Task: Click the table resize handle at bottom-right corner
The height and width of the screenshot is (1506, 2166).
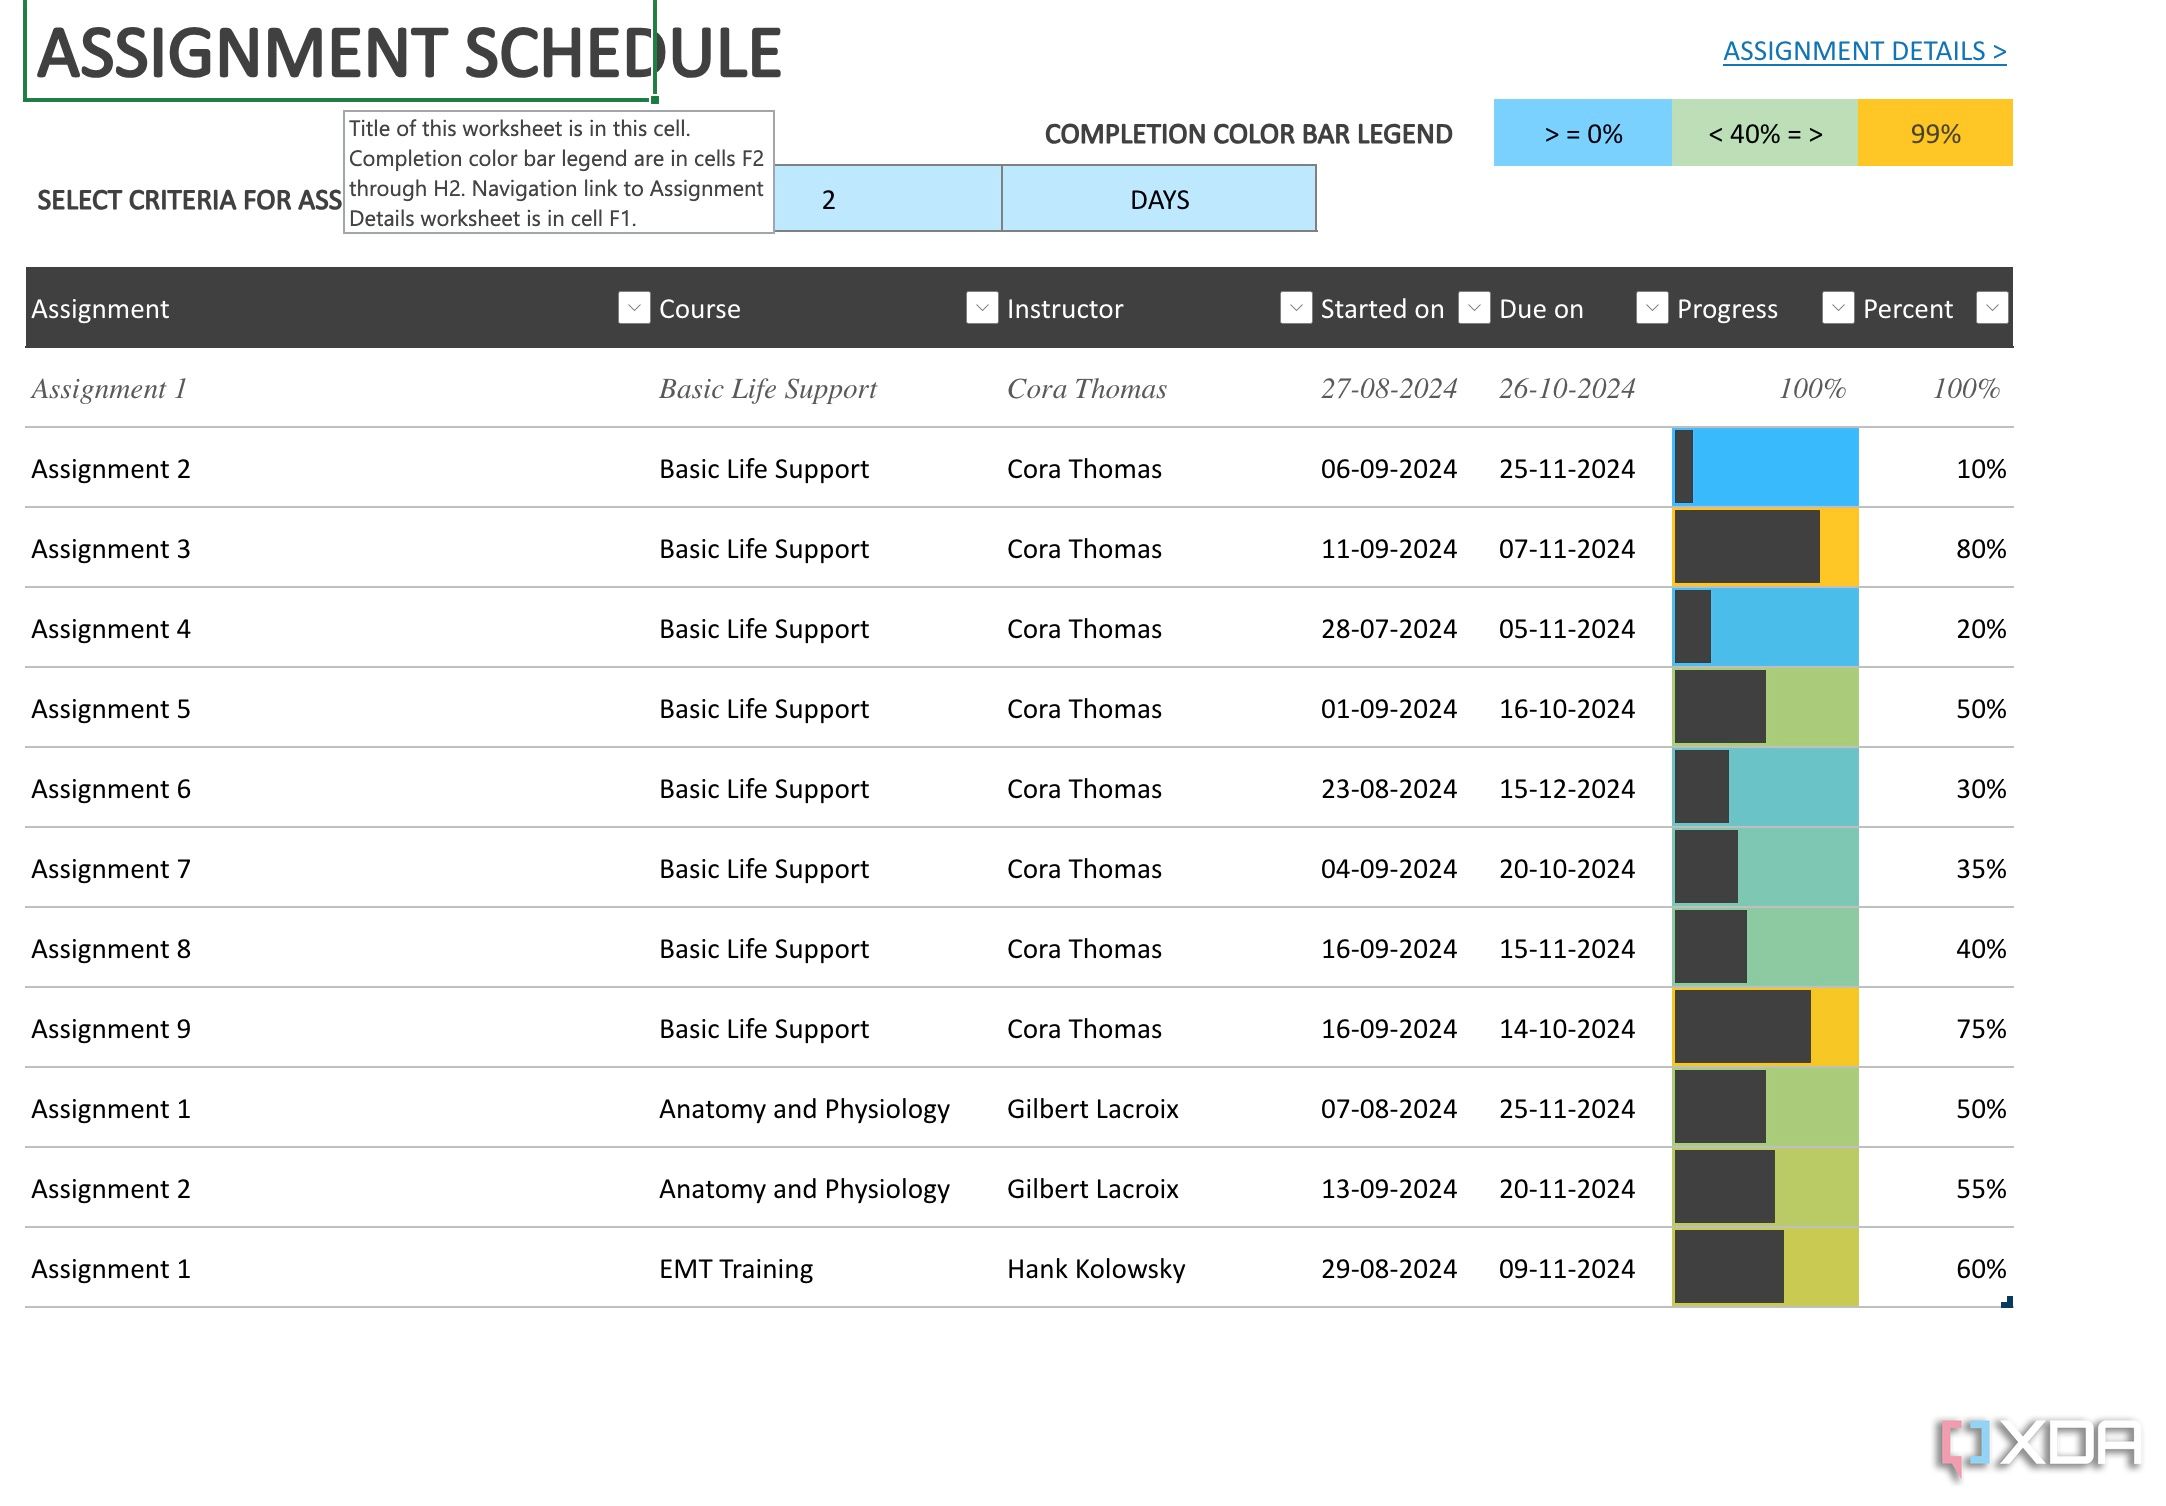Action: (x=2006, y=1302)
